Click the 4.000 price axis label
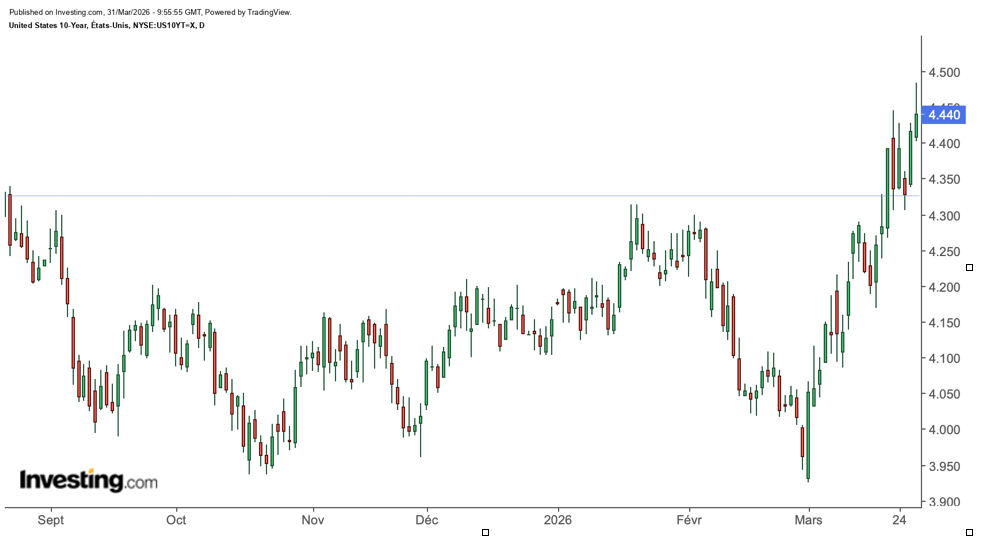This screenshot has height=544, width=984. click(944, 430)
